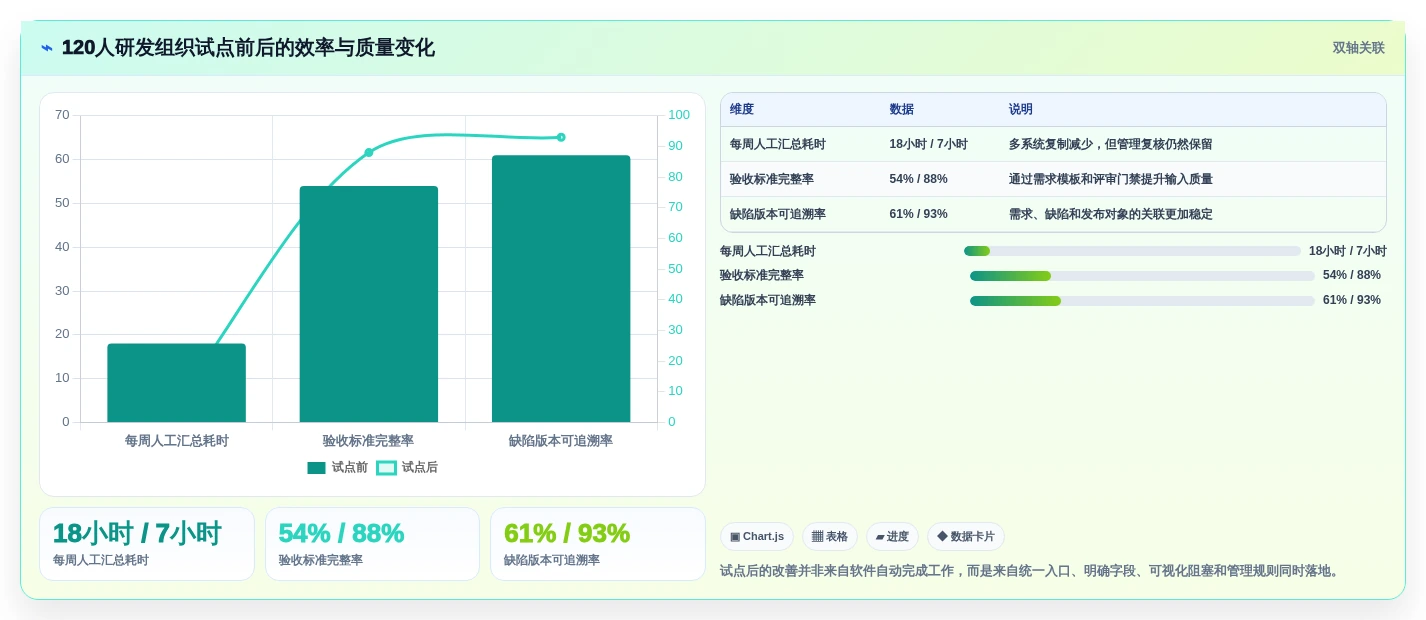Click the 验收标准完整率 progress row label

[x=762, y=276]
